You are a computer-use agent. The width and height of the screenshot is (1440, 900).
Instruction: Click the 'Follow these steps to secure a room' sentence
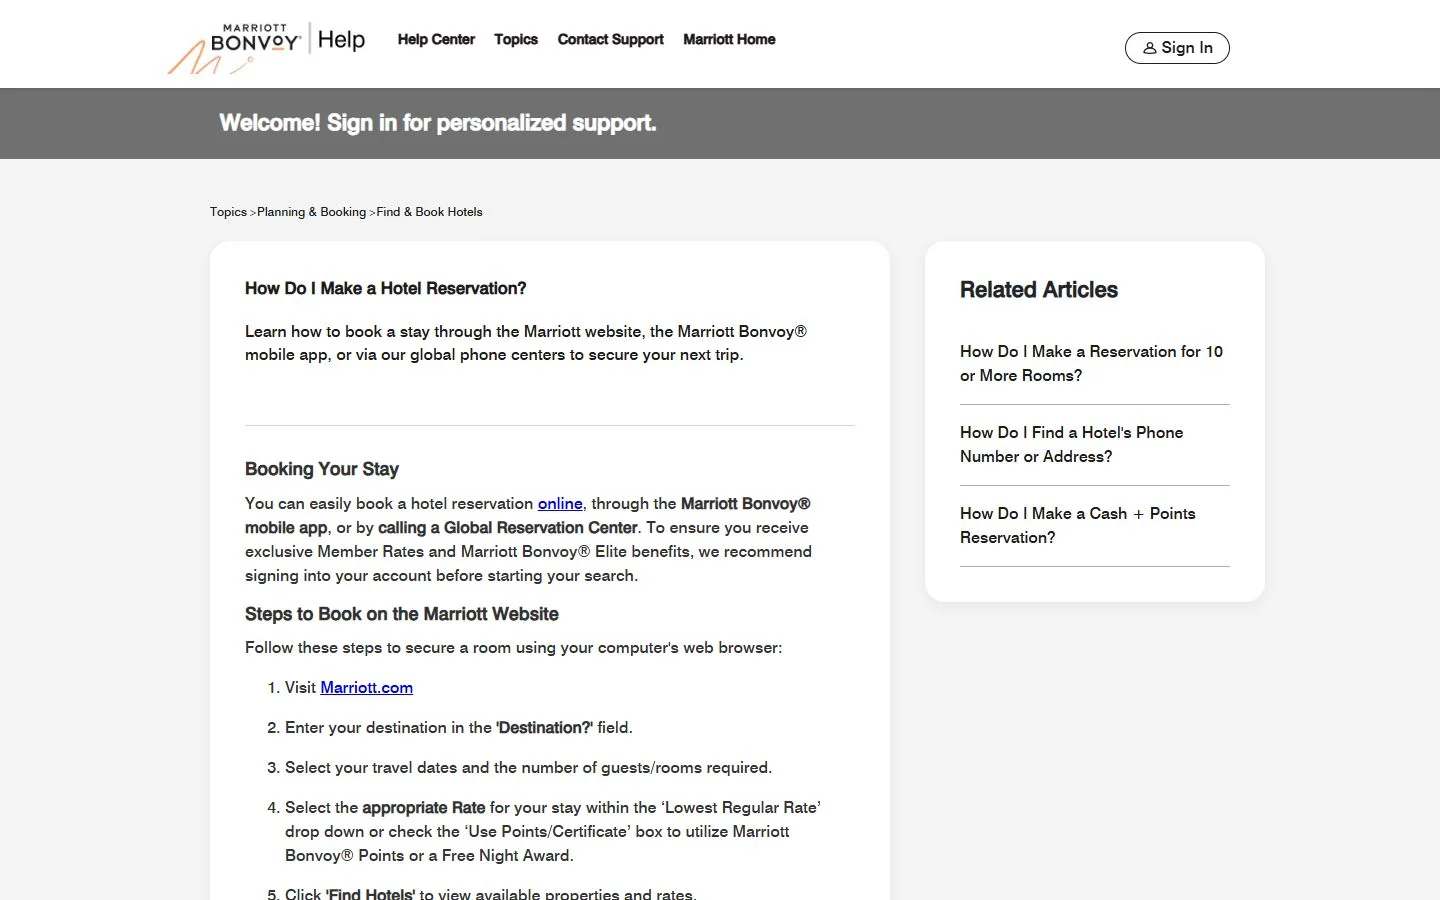[x=513, y=648]
